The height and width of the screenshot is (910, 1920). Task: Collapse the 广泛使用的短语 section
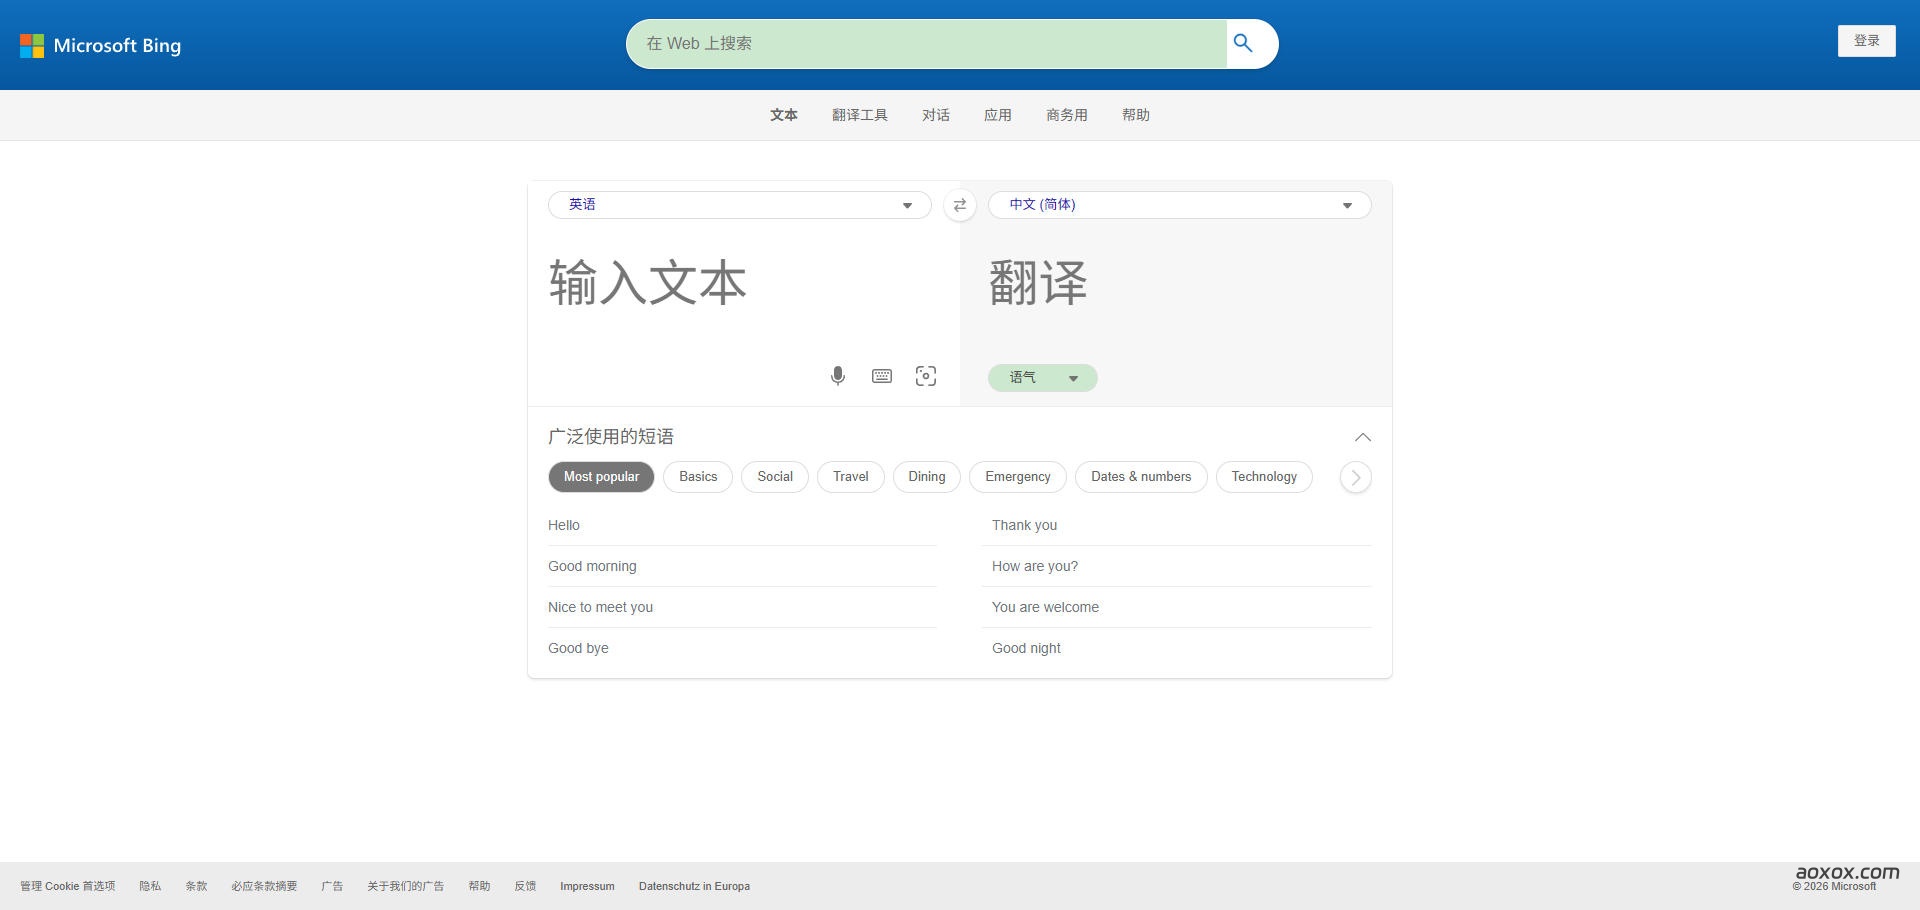[1363, 437]
